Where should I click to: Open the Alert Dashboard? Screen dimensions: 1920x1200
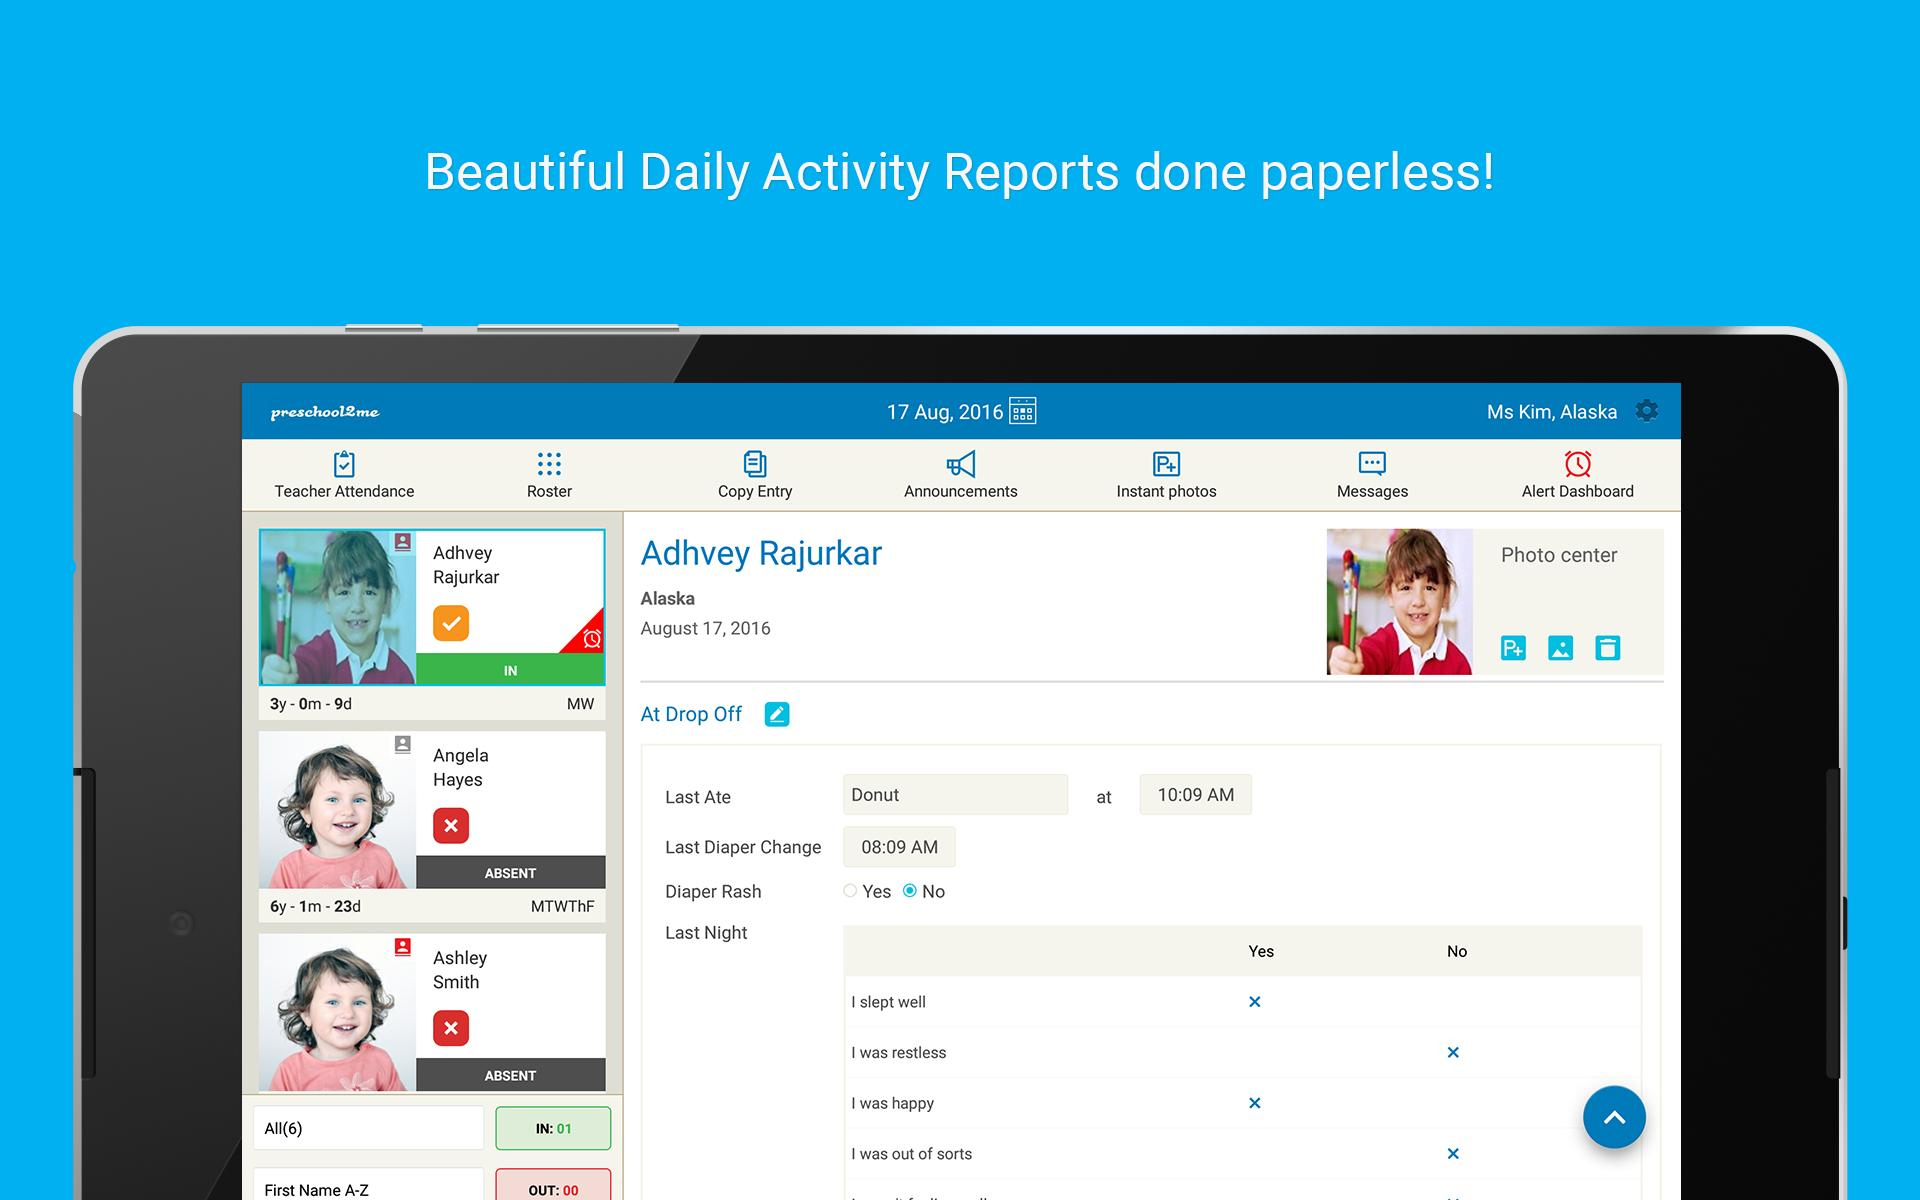click(1577, 475)
